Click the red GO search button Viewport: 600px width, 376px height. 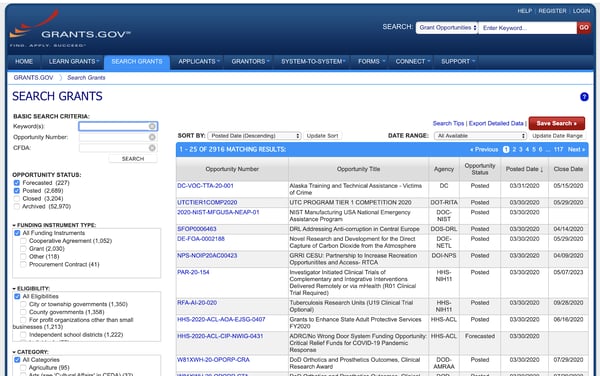coord(584,28)
